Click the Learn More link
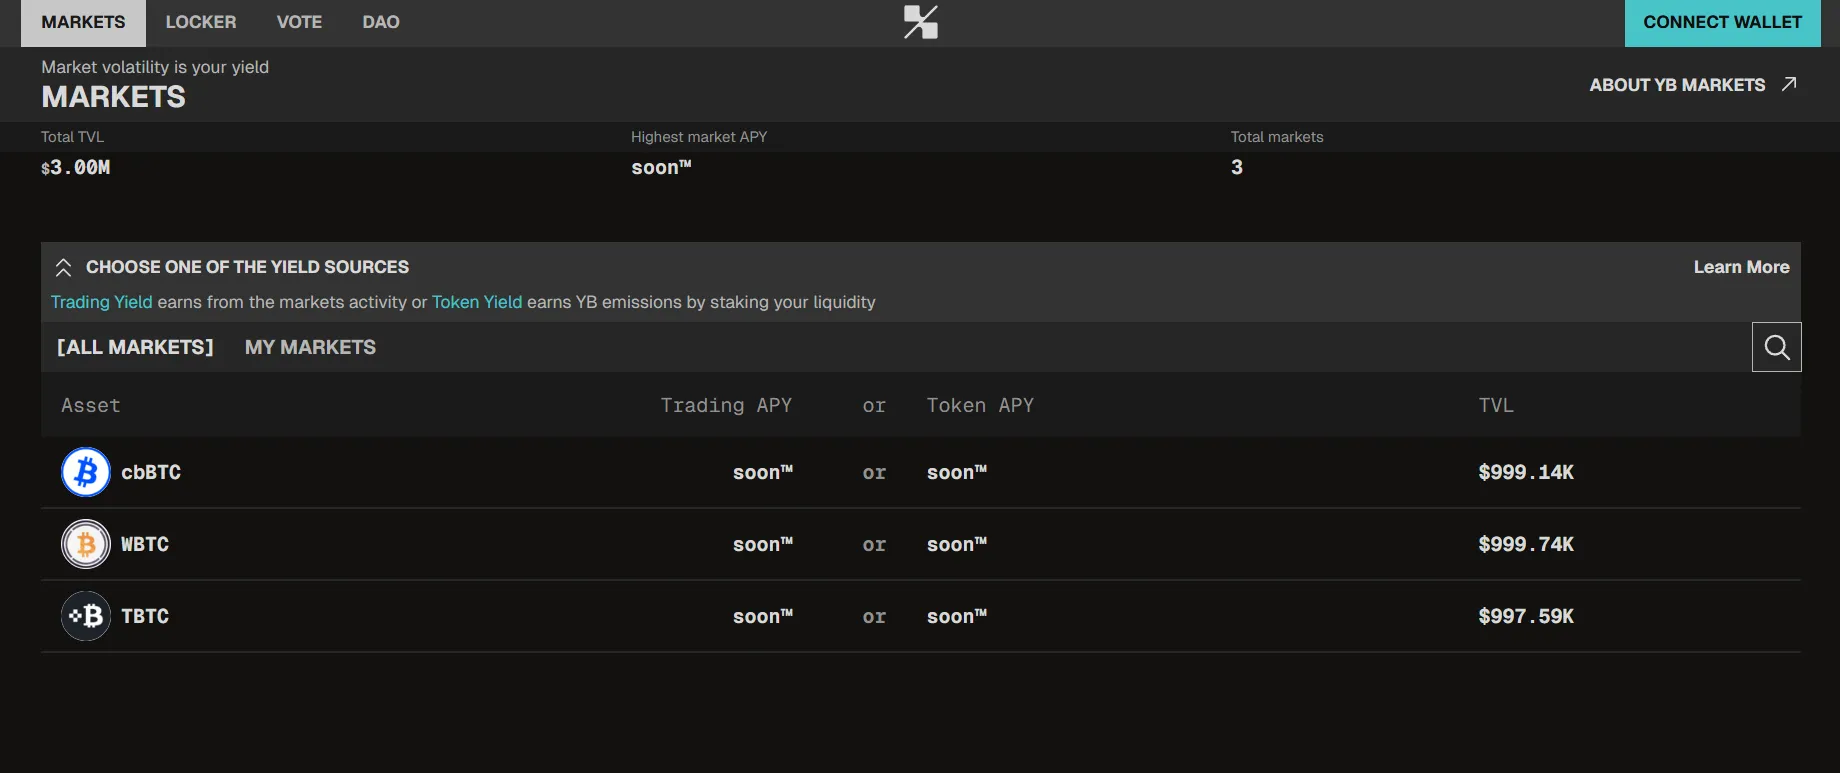1840x773 pixels. tap(1741, 267)
